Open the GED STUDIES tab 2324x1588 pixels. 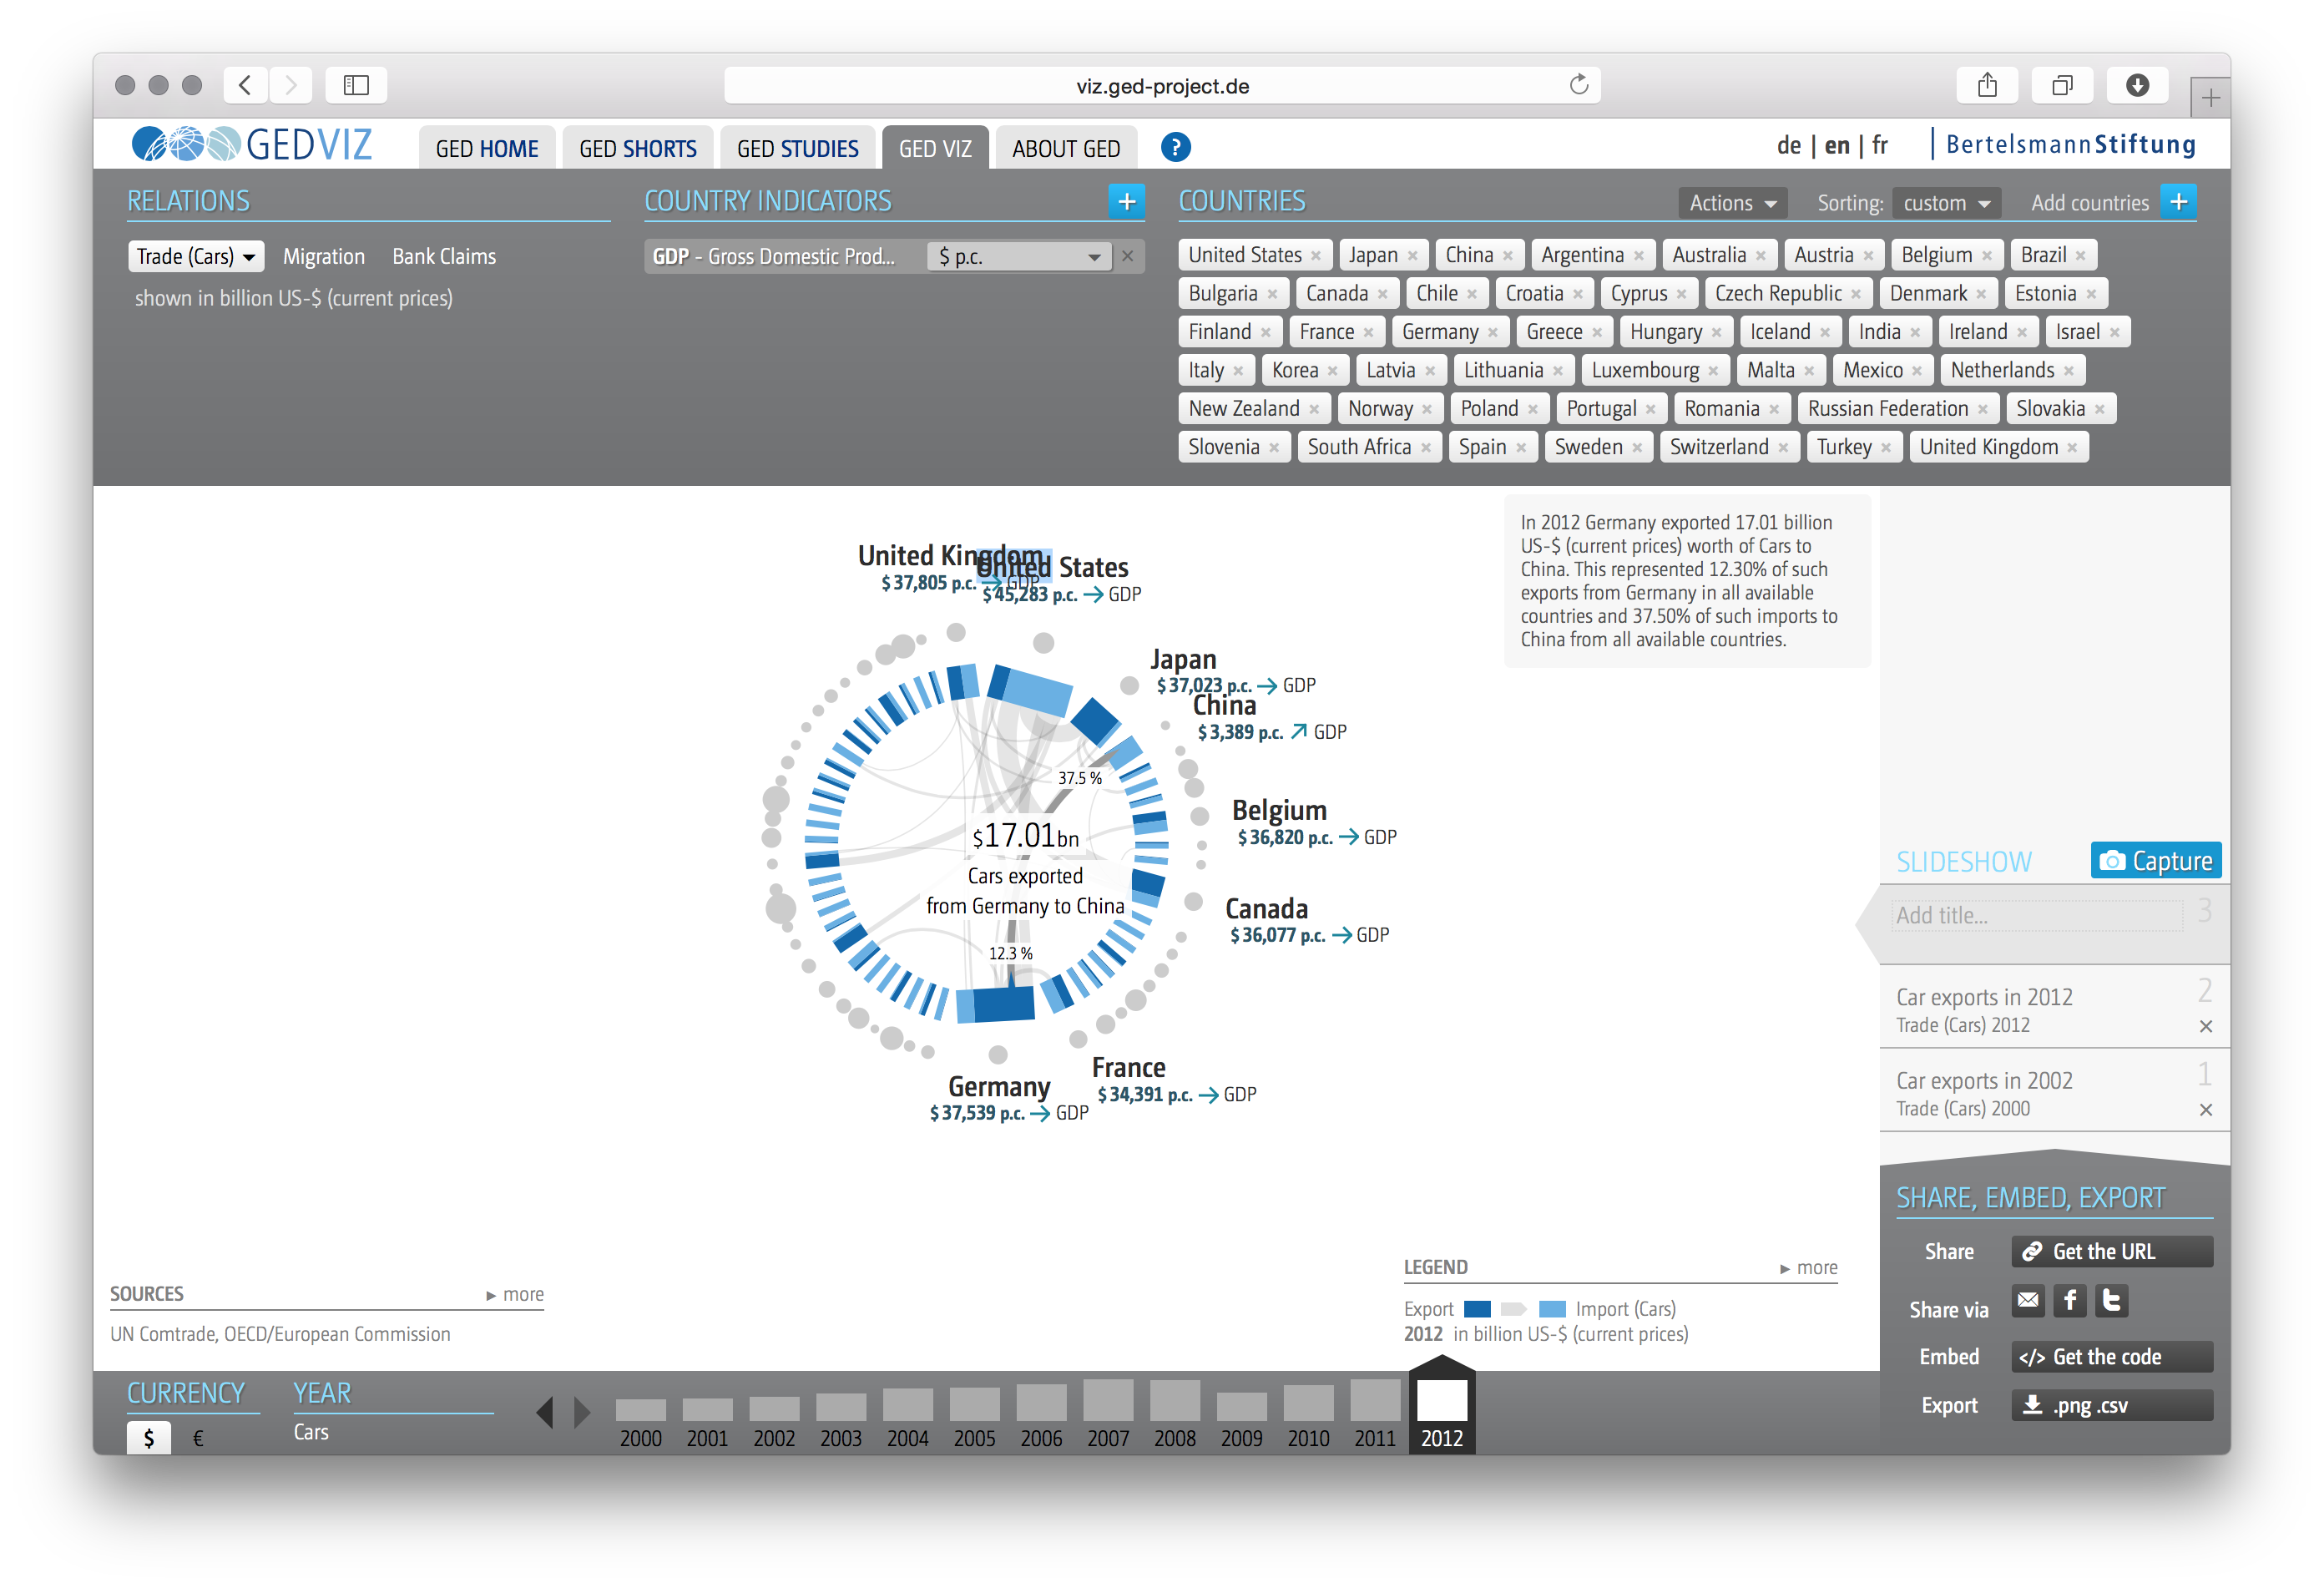(x=797, y=149)
